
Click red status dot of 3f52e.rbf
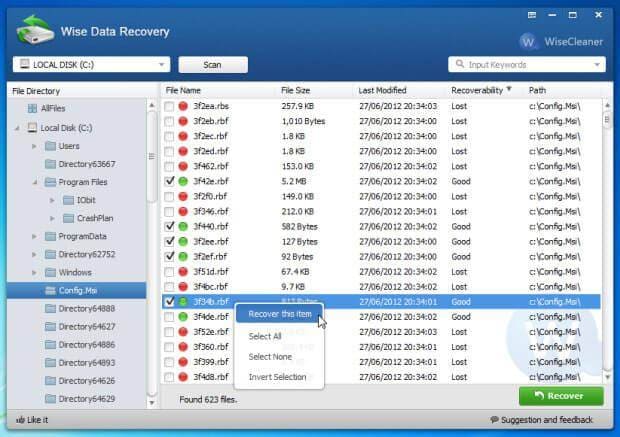pos(183,331)
